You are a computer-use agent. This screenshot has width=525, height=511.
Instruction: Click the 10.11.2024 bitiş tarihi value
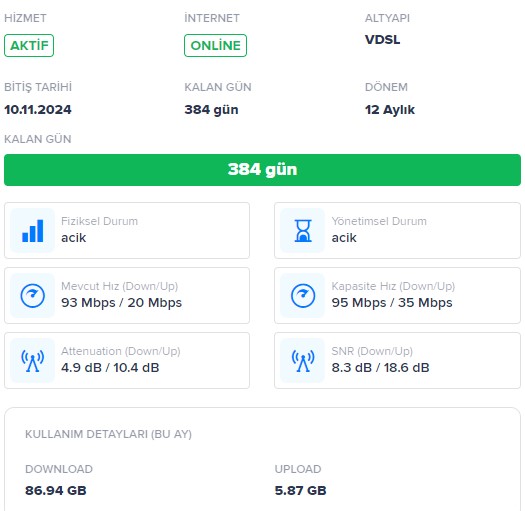point(38,110)
